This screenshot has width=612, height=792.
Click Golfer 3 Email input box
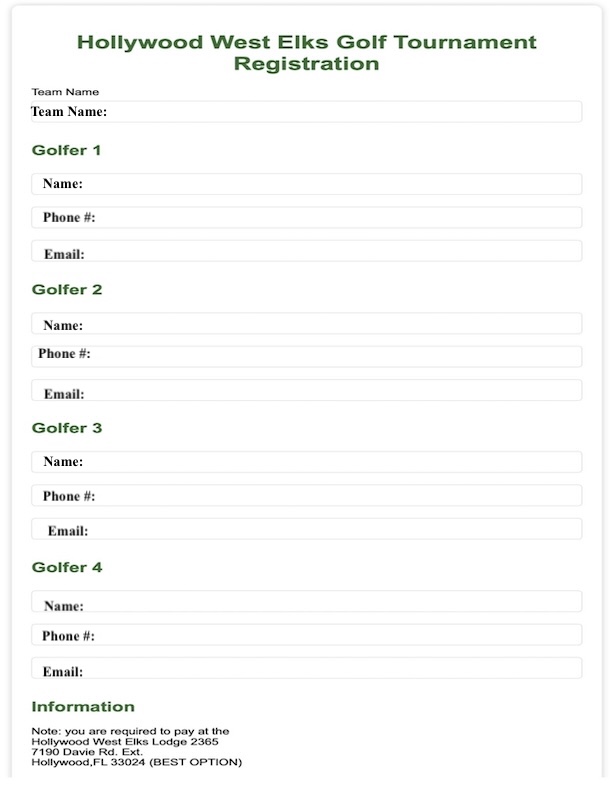point(307,529)
